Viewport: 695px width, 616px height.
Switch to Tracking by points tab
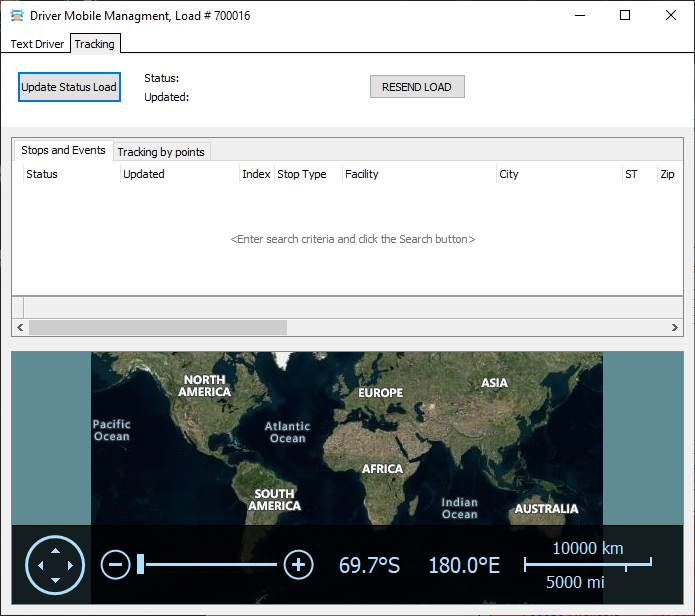click(x=161, y=152)
